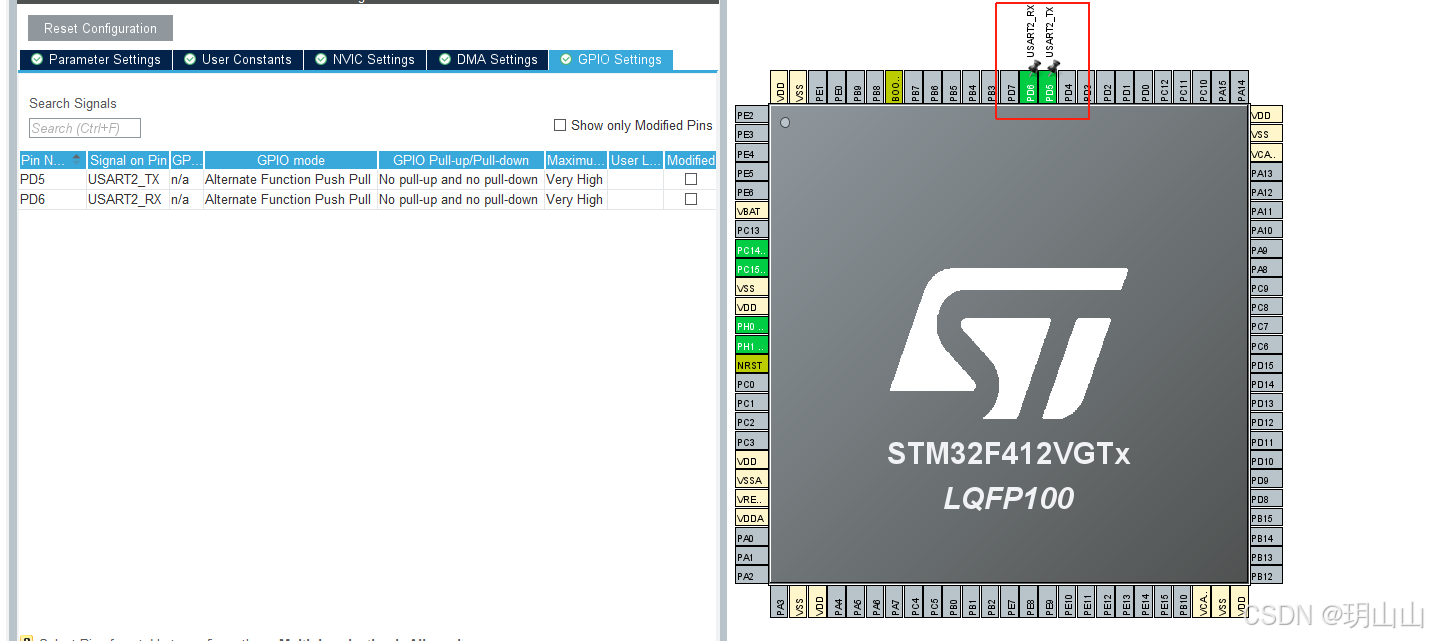Viewport: 1430px width, 641px height.
Task: Click the Search Signals input field
Action: [x=84, y=127]
